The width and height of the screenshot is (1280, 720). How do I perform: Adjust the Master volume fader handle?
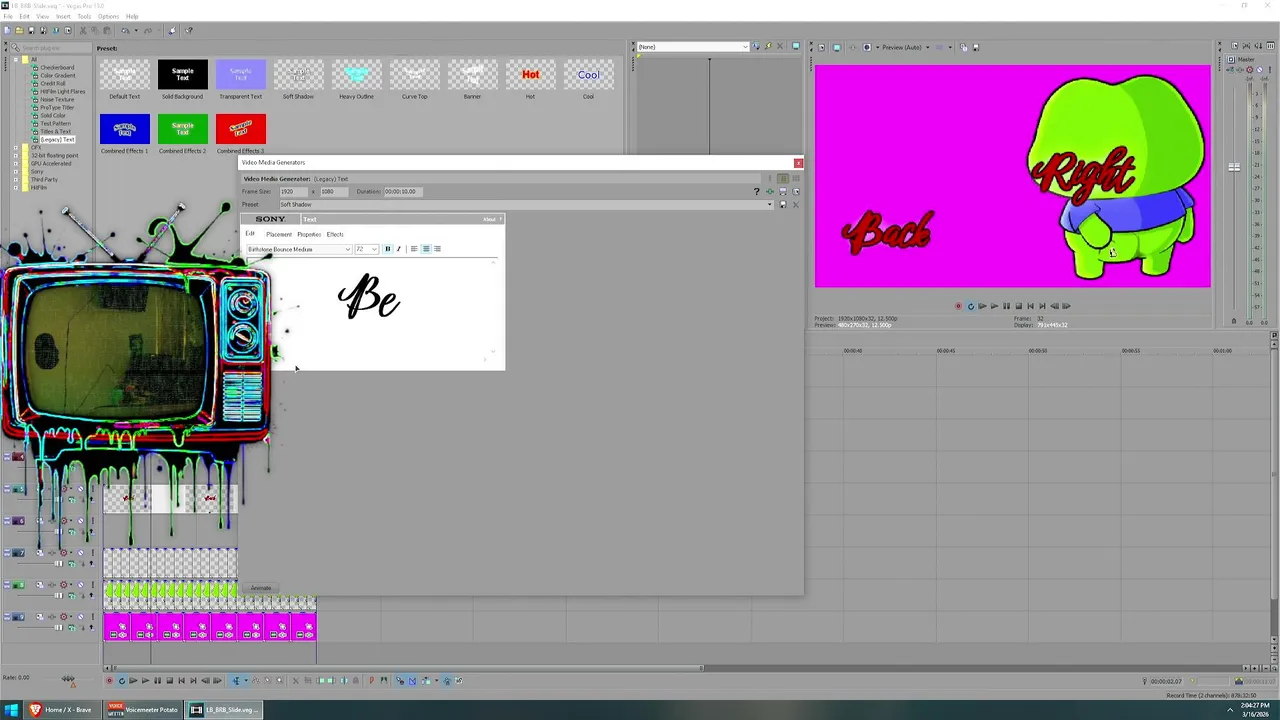pyautogui.click(x=1234, y=167)
